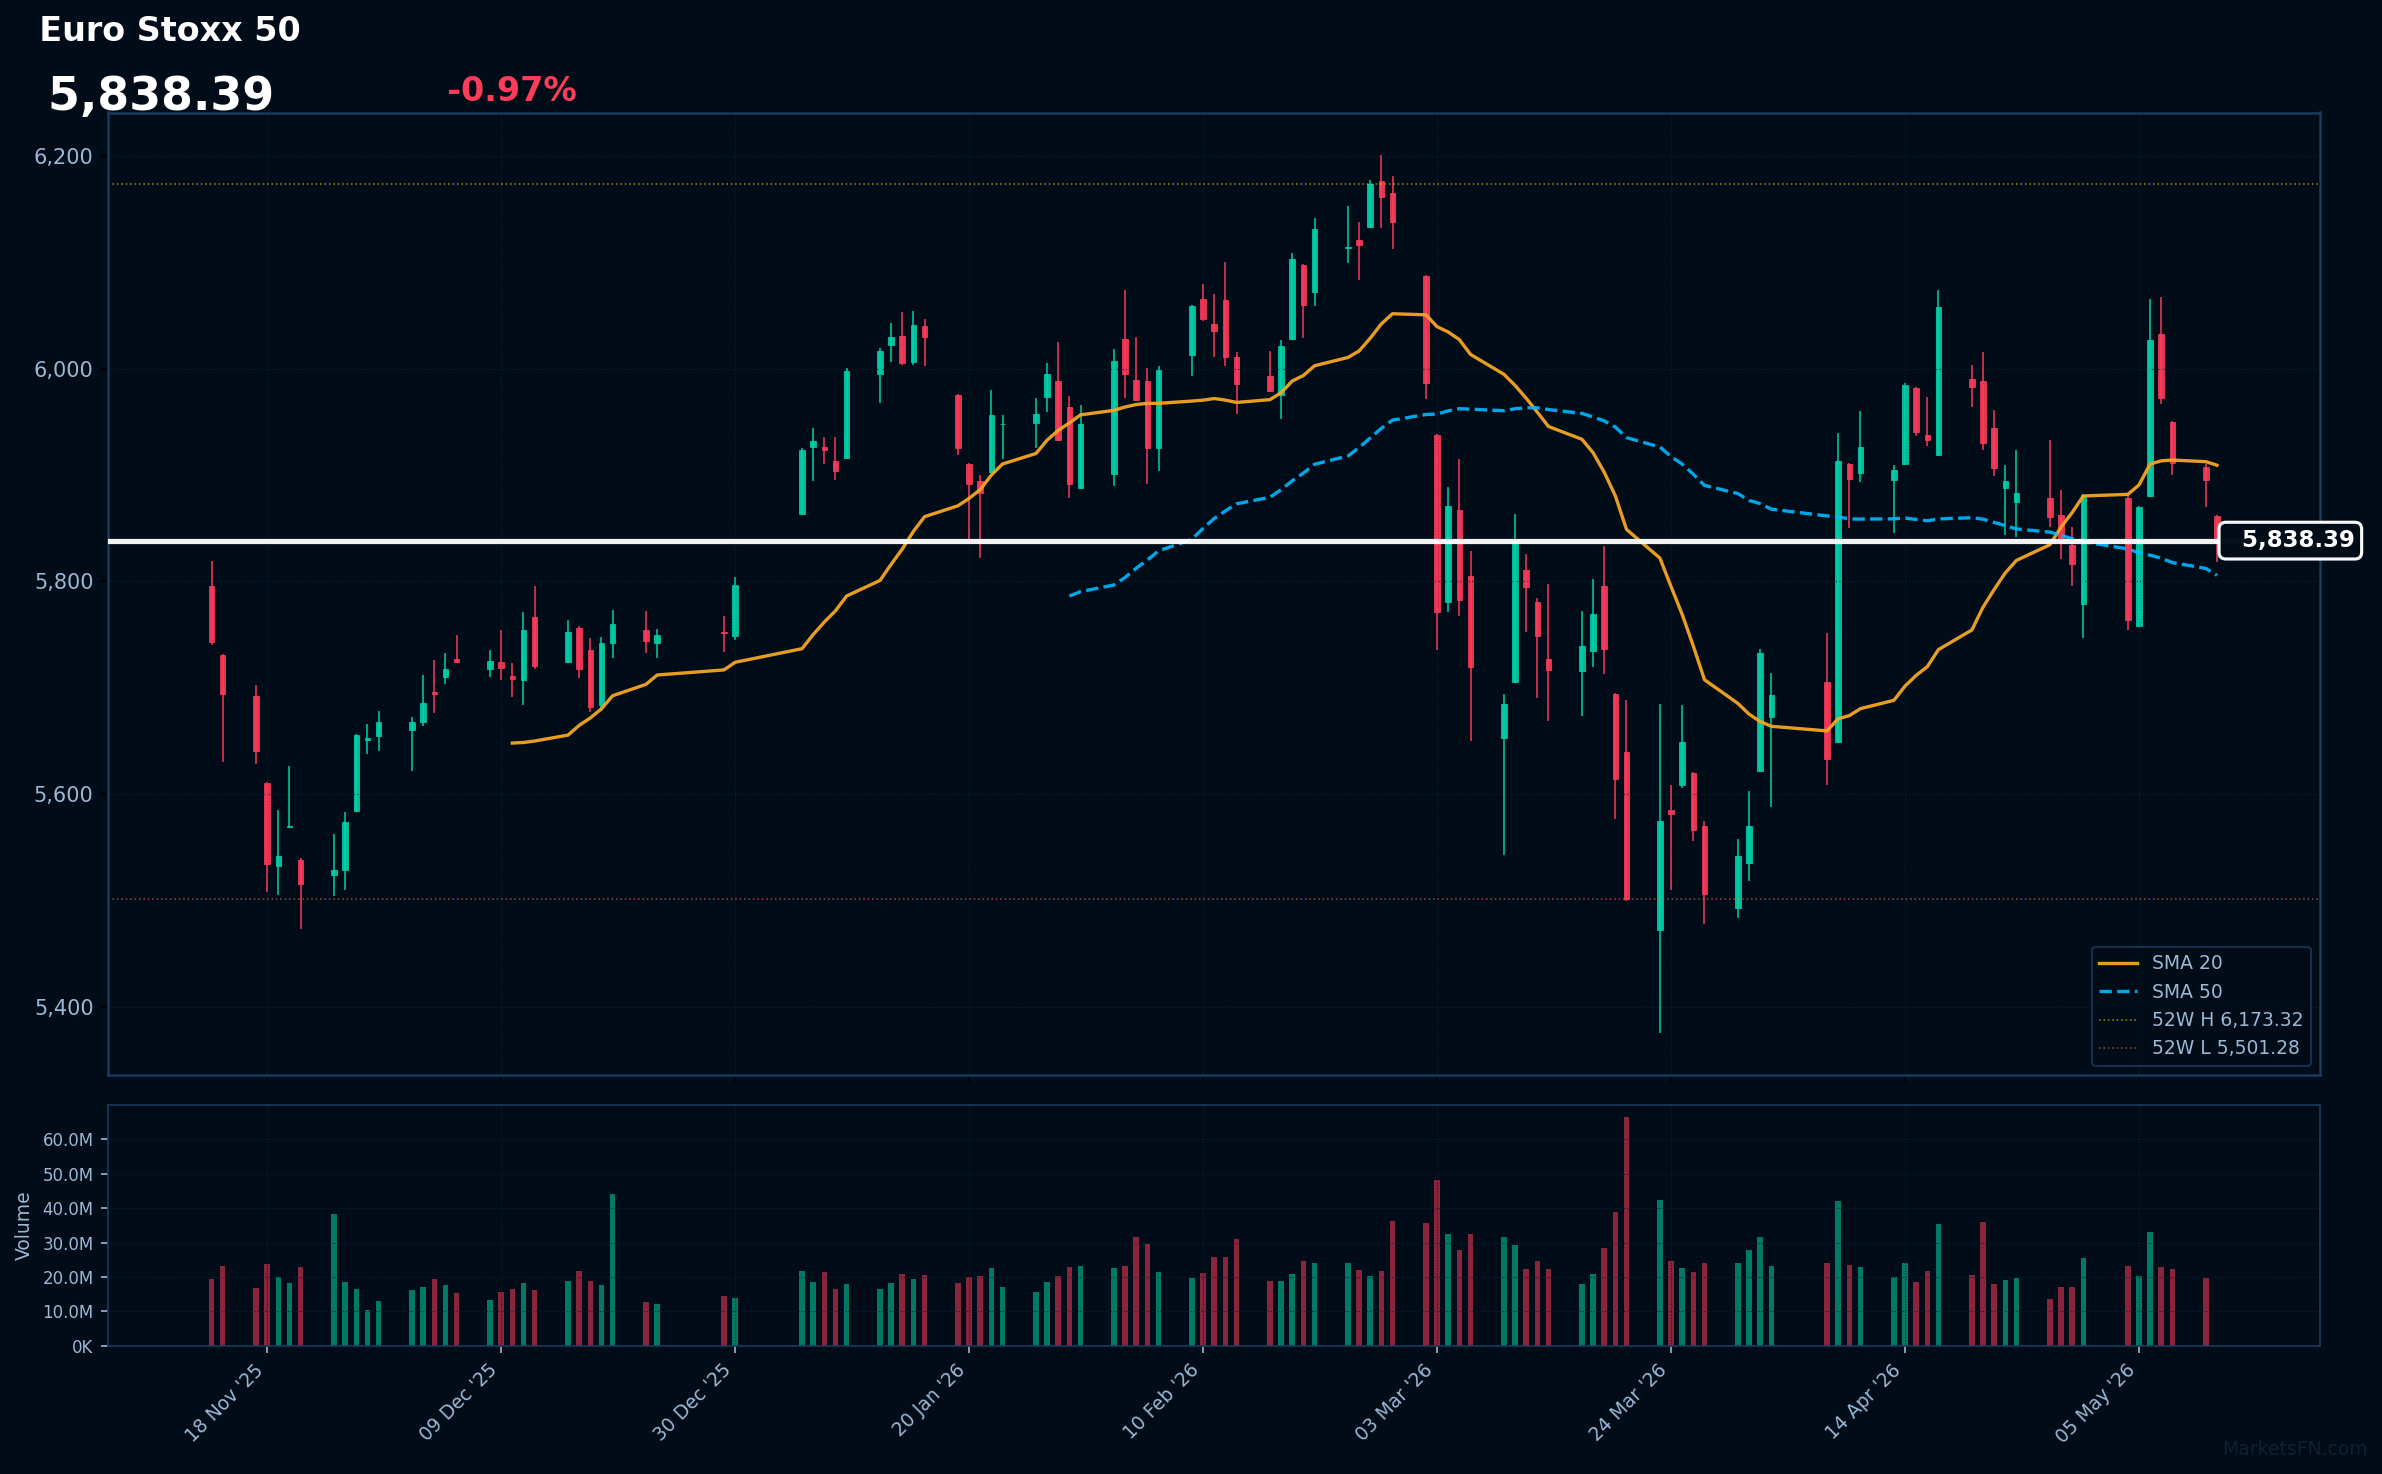Click the 50.0M volume axis label
This screenshot has width=2382, height=1474.
point(68,1175)
